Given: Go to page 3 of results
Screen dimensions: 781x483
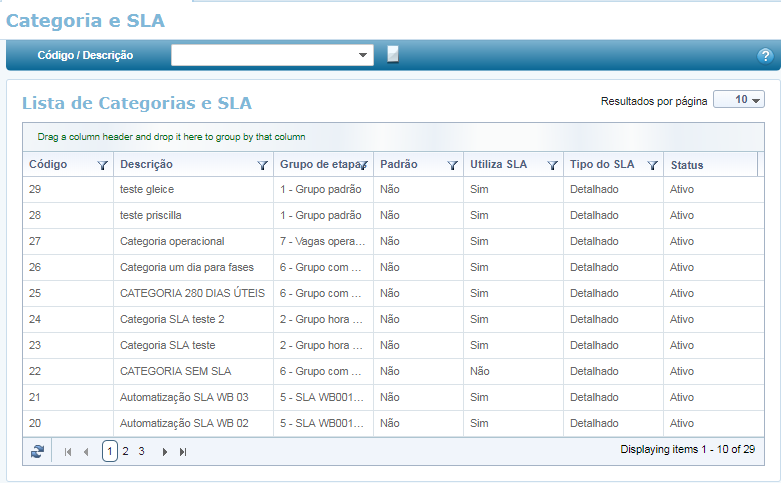Looking at the screenshot, I should tap(141, 452).
